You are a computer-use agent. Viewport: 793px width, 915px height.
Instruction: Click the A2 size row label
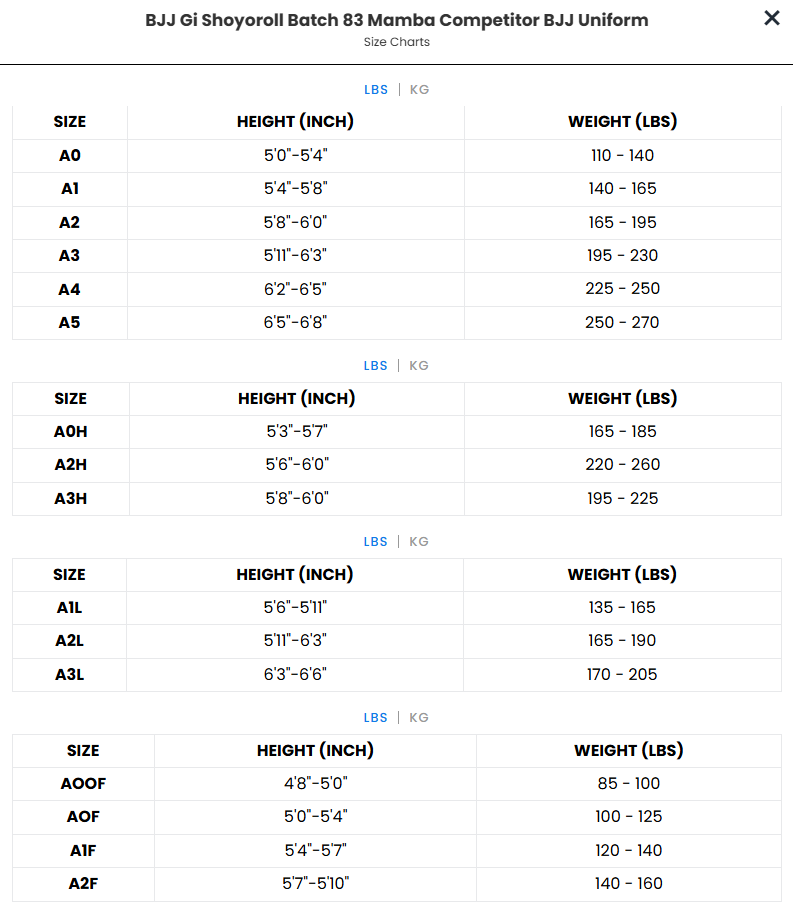(70, 222)
